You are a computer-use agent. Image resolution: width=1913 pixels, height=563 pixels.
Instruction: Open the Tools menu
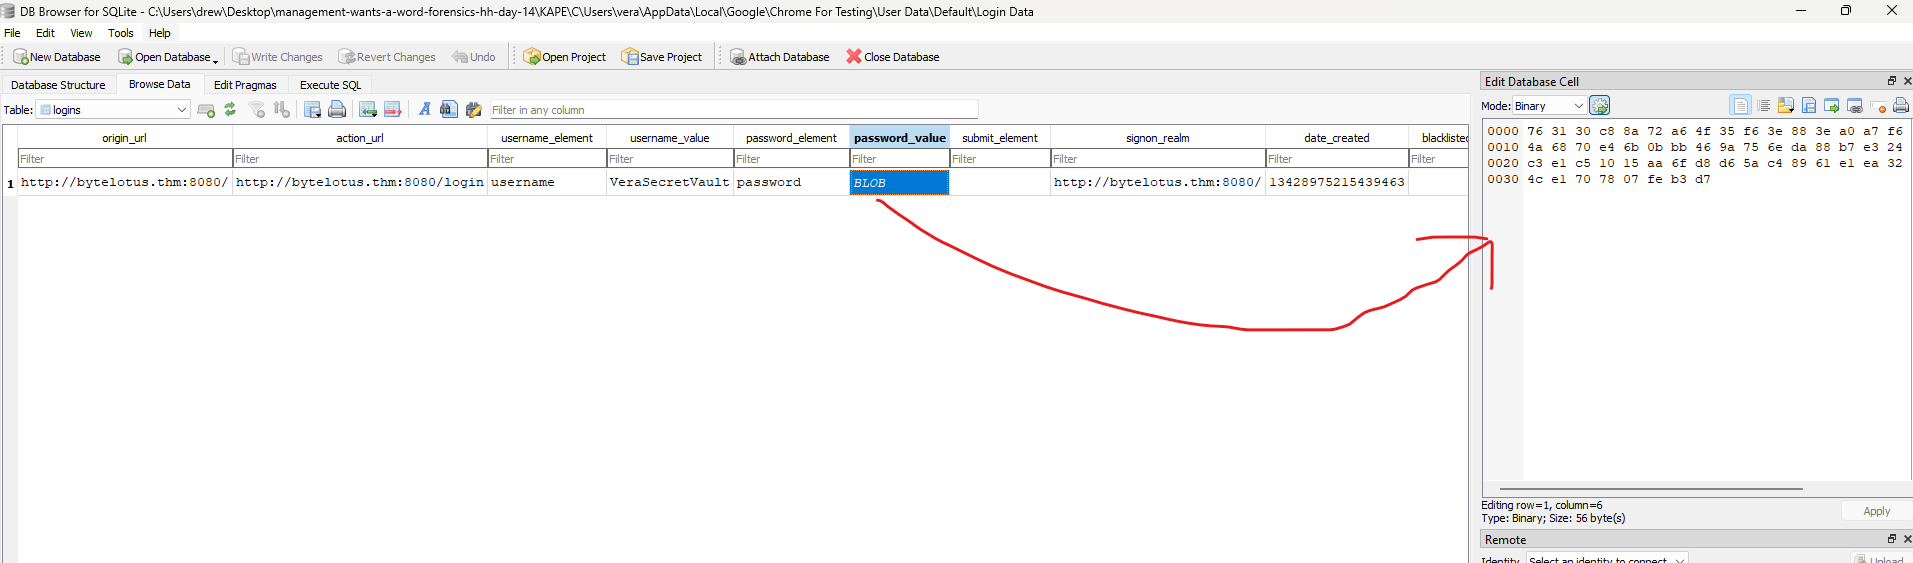pos(120,33)
